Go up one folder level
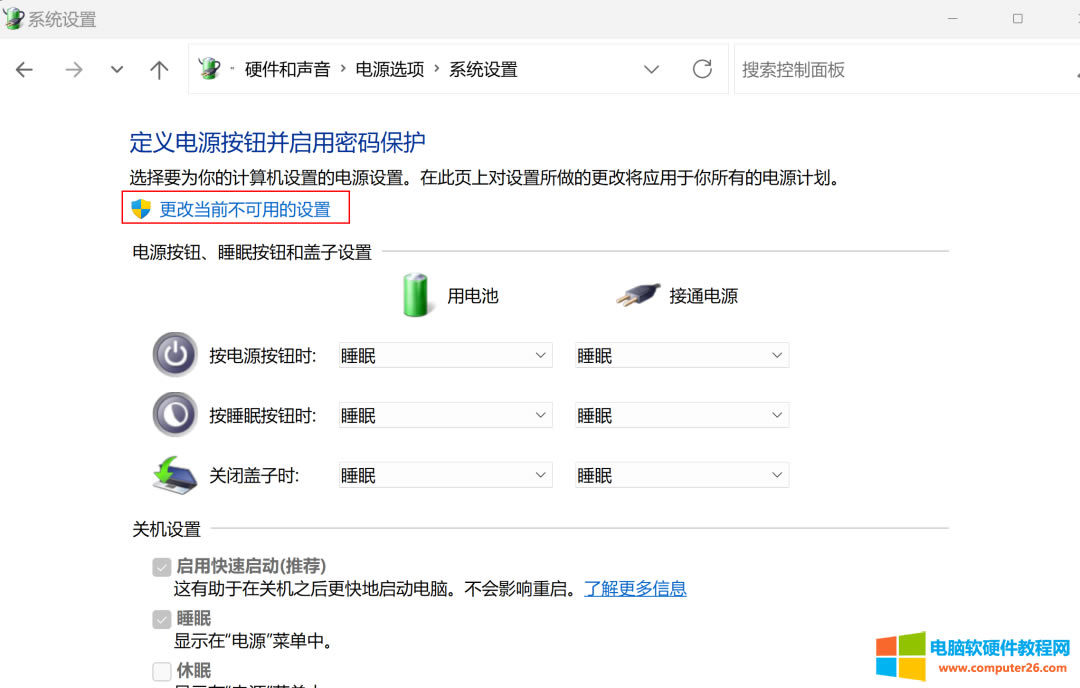This screenshot has width=1080, height=688. point(159,69)
